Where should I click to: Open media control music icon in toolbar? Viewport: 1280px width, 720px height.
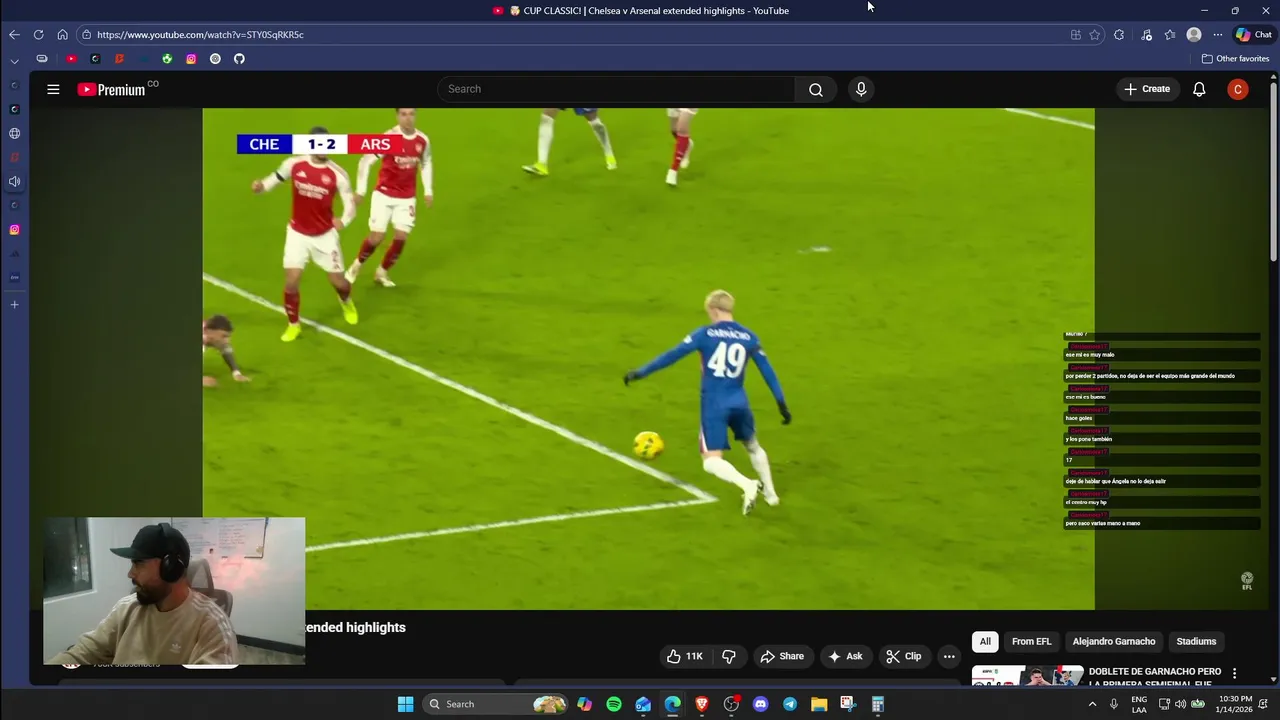coord(1146,34)
